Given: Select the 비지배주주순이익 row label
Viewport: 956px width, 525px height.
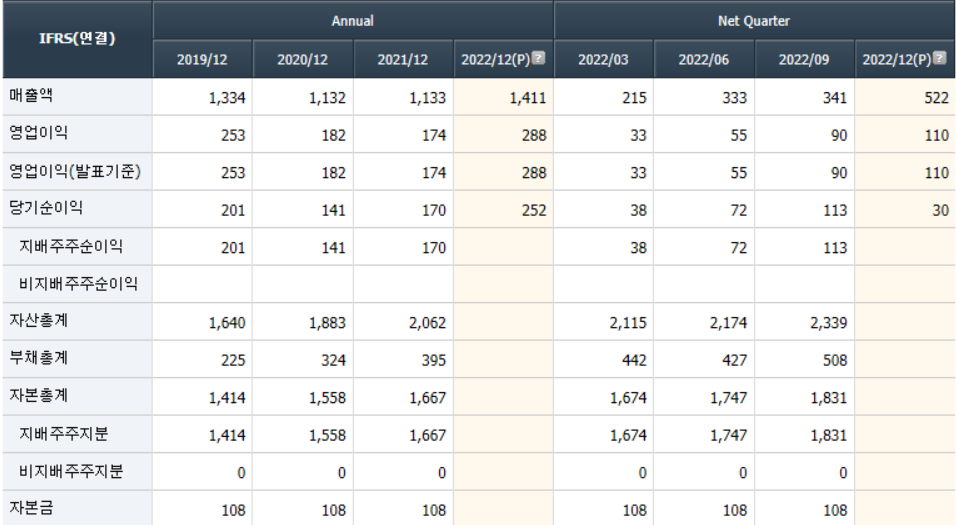Looking at the screenshot, I should [x=78, y=284].
